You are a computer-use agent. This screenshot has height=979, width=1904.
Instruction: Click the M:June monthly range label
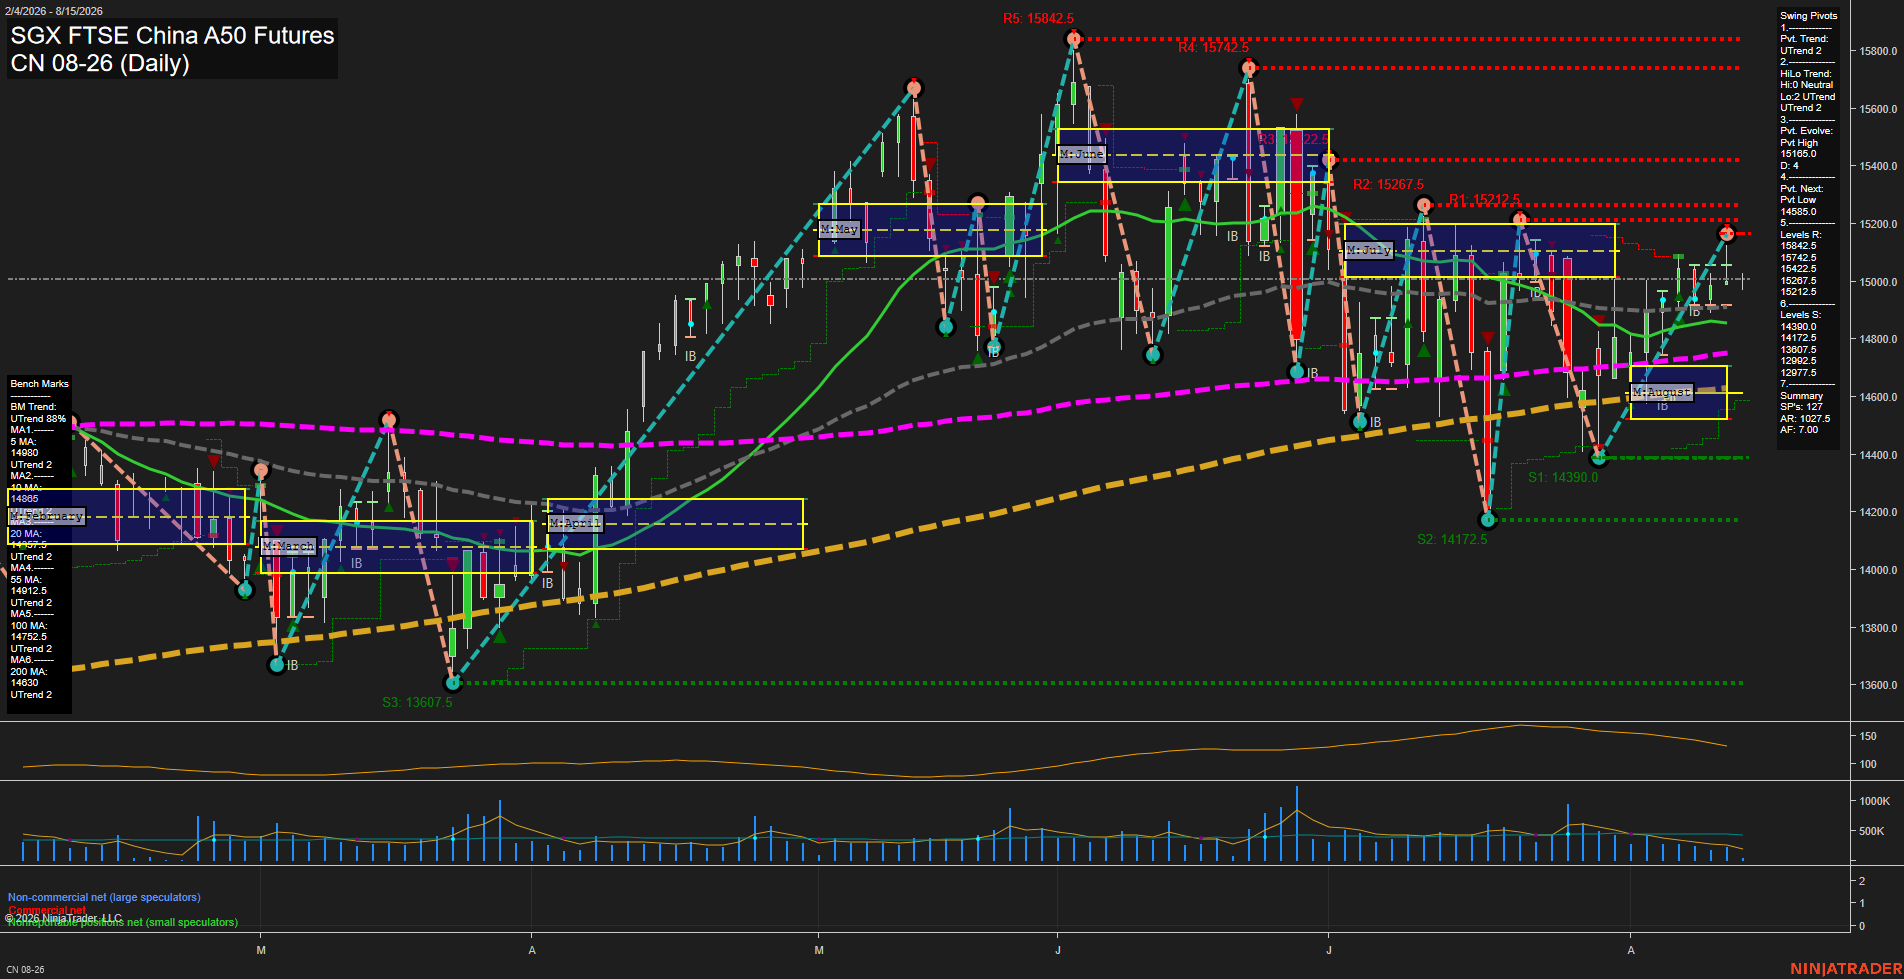[x=1082, y=154]
